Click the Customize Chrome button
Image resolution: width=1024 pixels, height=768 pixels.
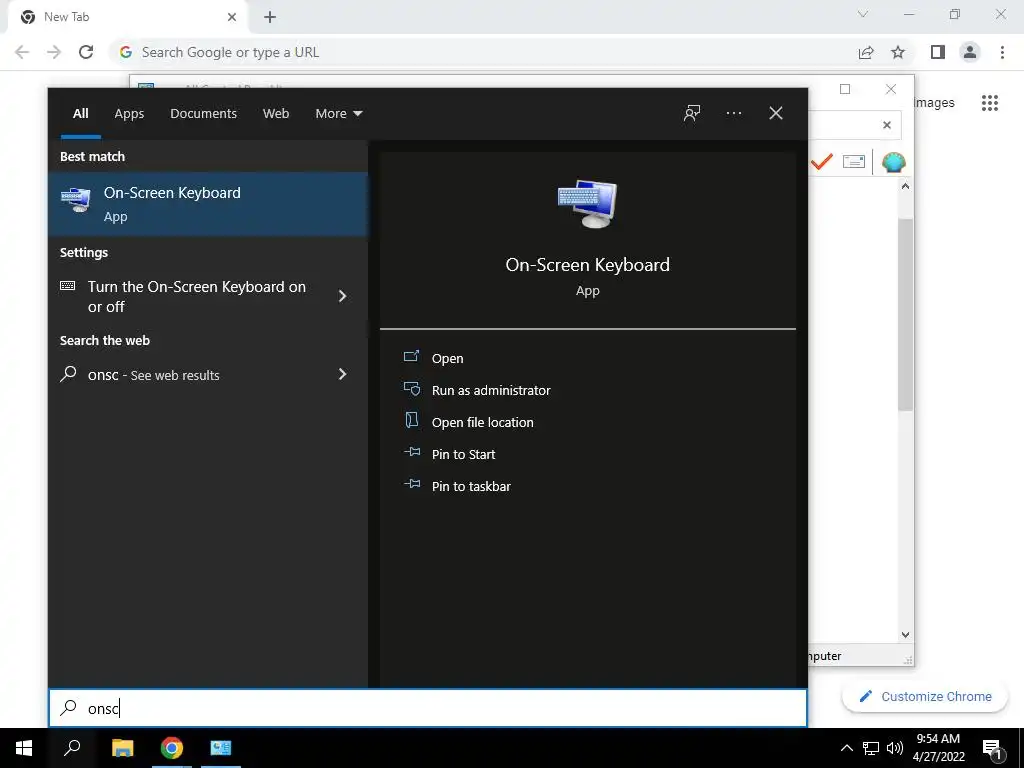click(x=925, y=696)
